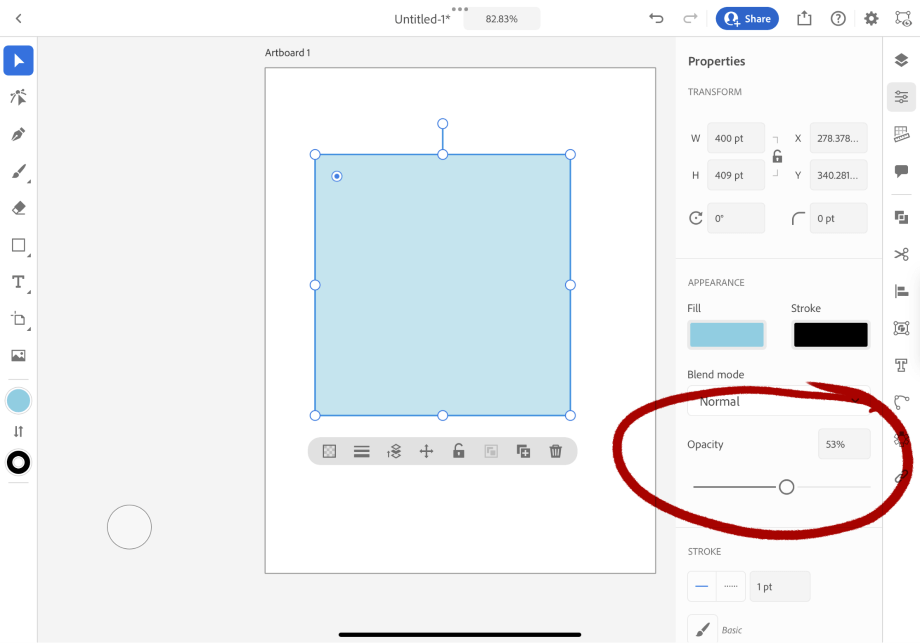
Task: Open the Help question mark icon
Action: click(838, 19)
